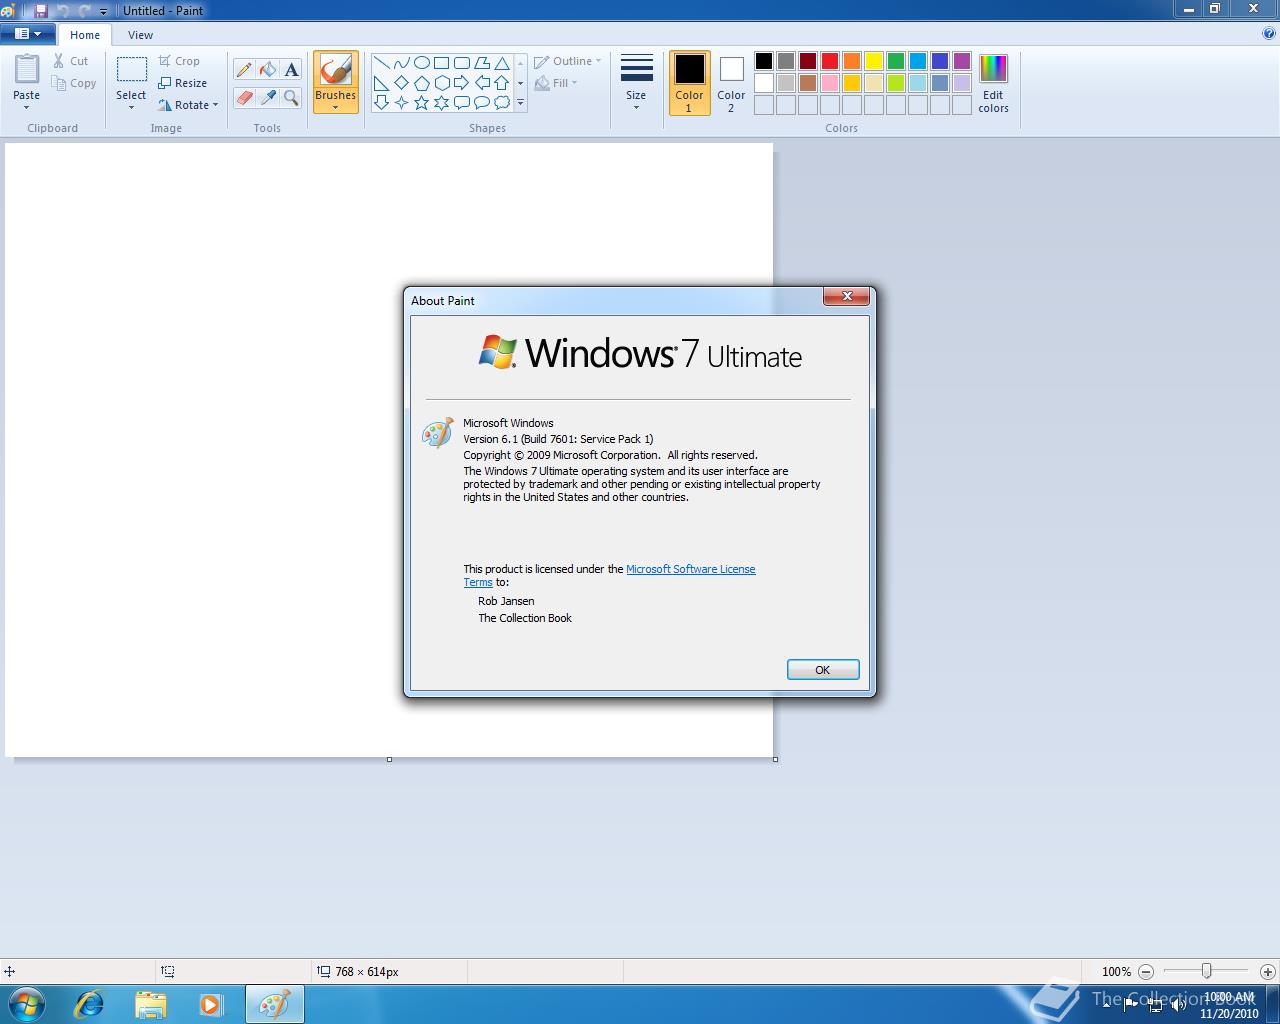Image resolution: width=1280 pixels, height=1024 pixels.
Task: Open the Rotate dropdown
Action: coord(188,105)
